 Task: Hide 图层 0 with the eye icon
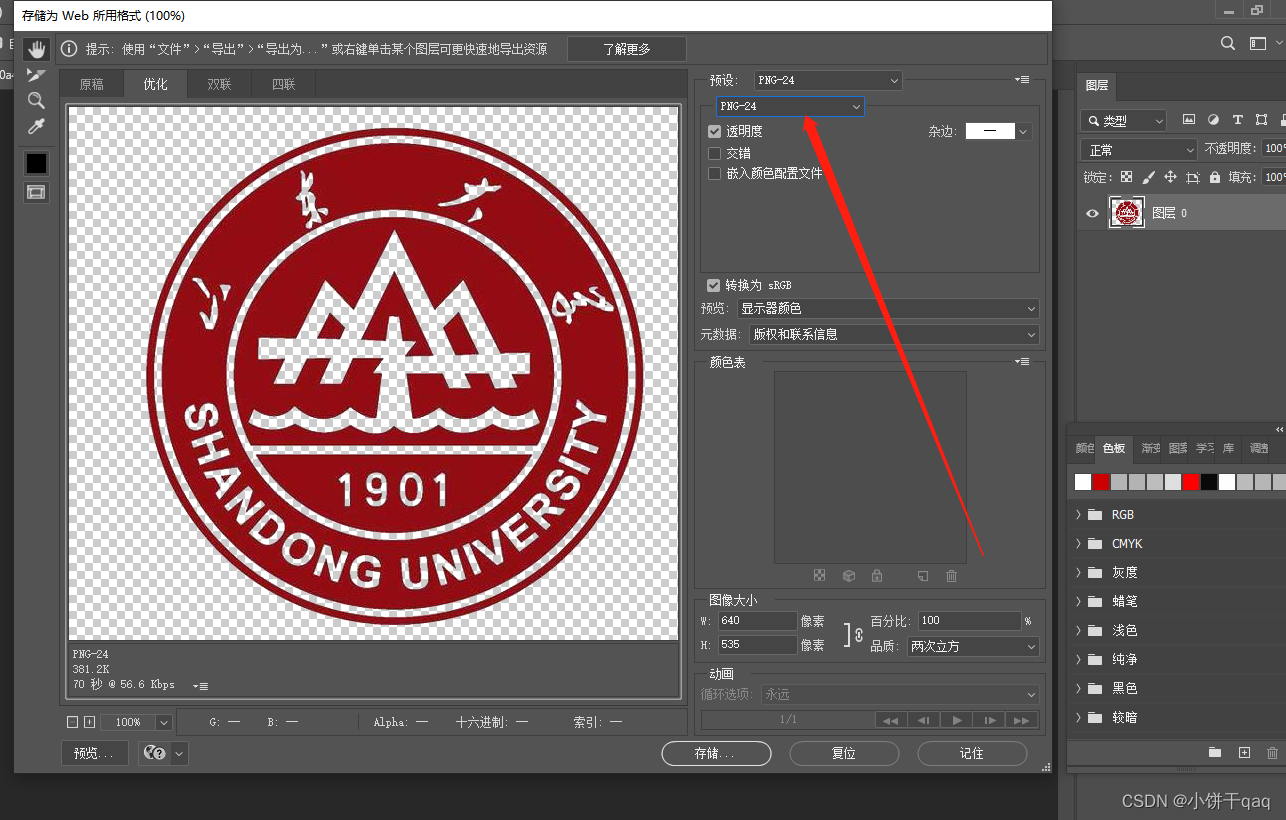[1092, 213]
